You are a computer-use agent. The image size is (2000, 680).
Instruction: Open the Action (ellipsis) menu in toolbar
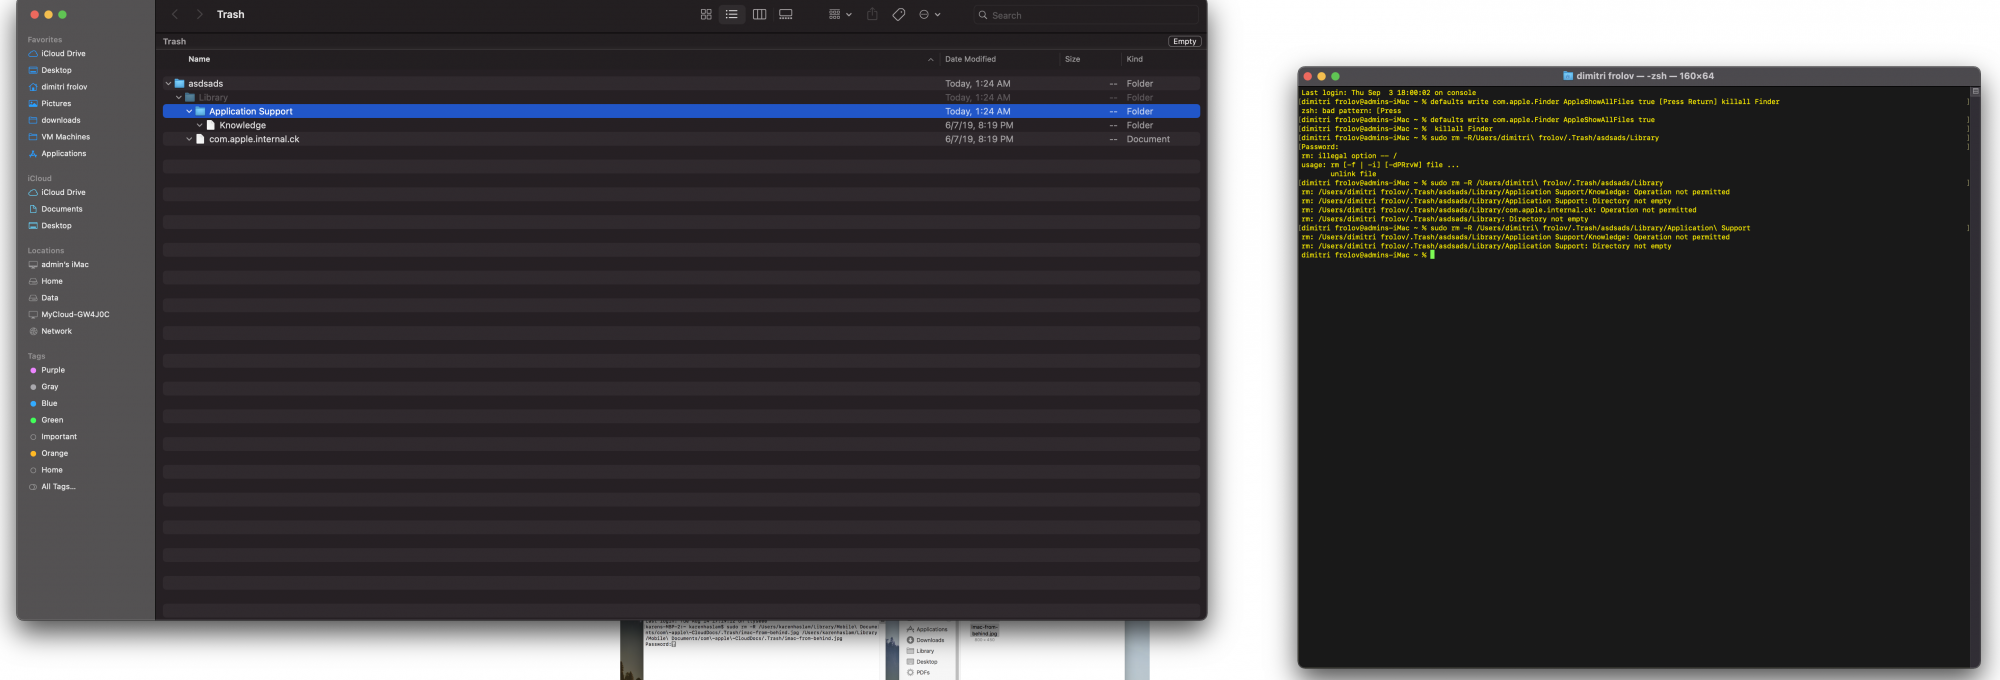930,15
